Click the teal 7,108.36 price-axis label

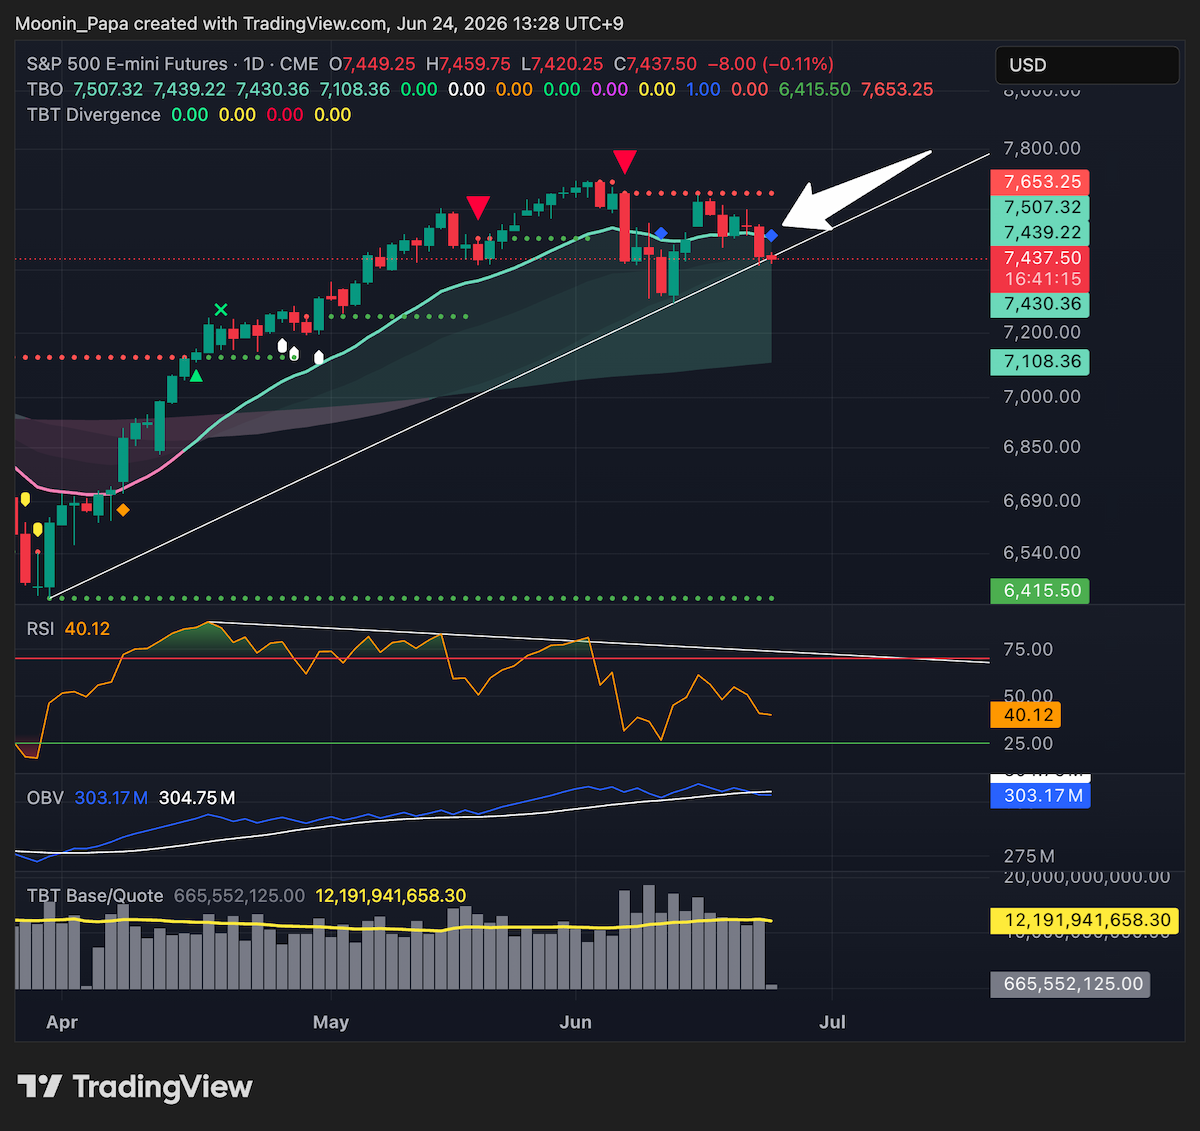tap(1040, 361)
